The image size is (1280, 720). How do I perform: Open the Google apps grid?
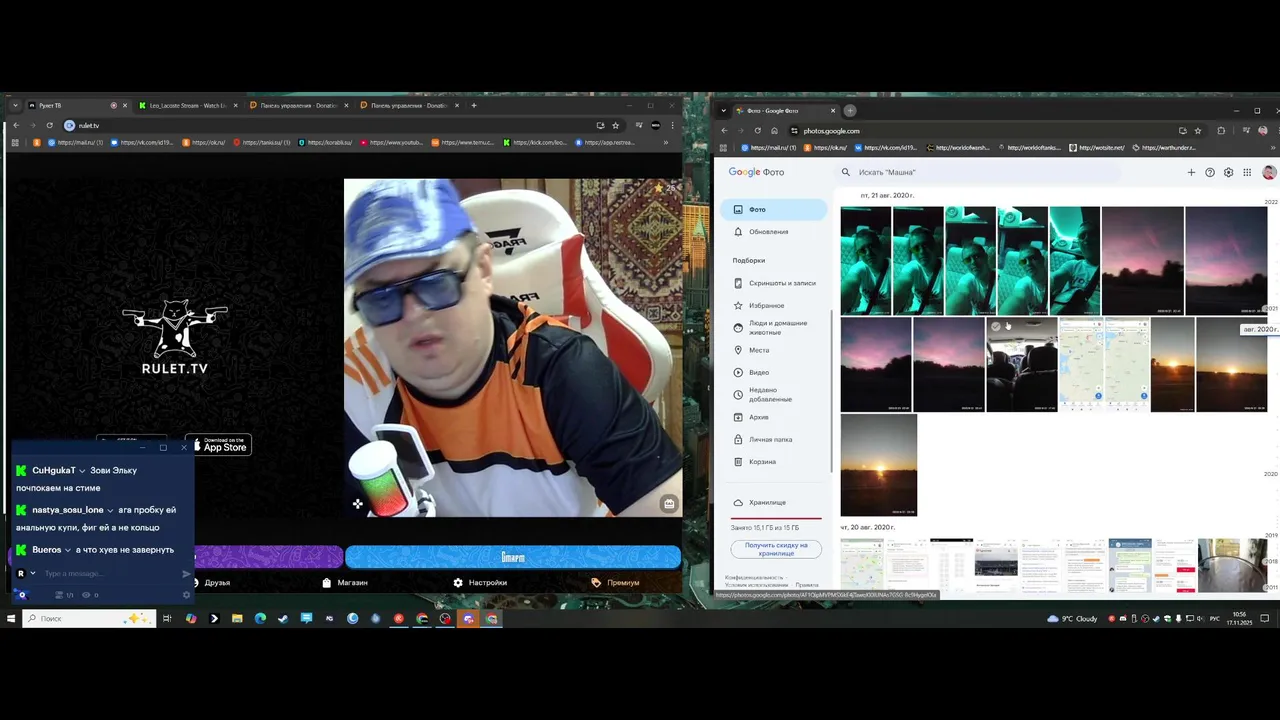coord(1247,172)
